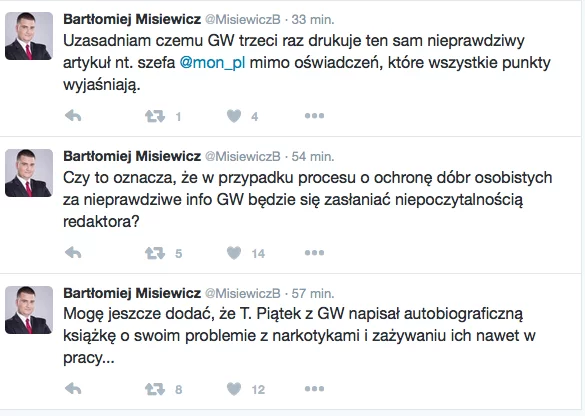Like the tweet with 4 likes
Screen dimensions: 585x416
[x=234, y=116]
